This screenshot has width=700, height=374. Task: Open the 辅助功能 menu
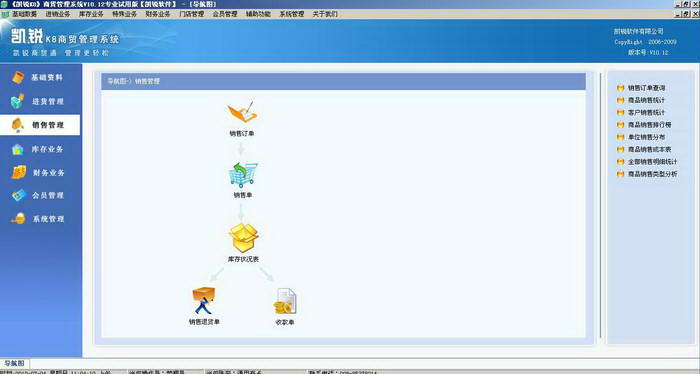[x=258, y=14]
